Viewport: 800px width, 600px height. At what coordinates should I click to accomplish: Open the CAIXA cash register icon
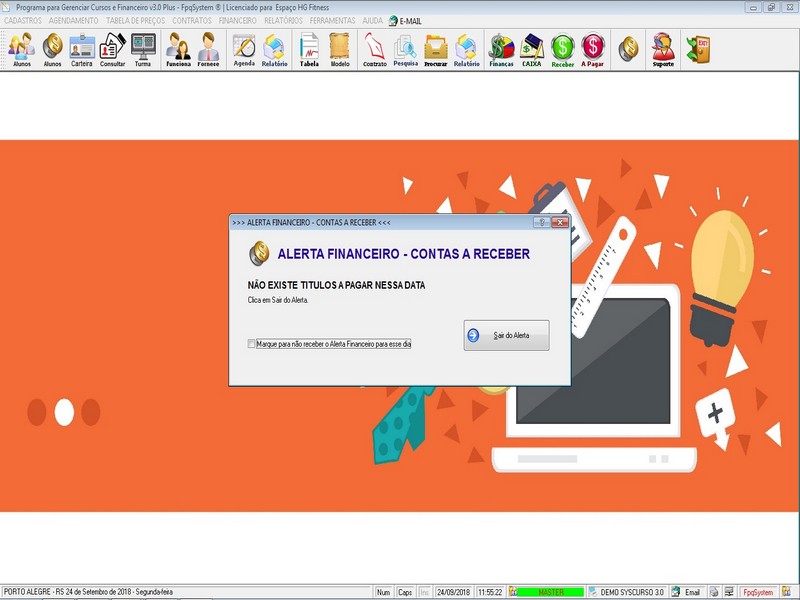click(532, 49)
